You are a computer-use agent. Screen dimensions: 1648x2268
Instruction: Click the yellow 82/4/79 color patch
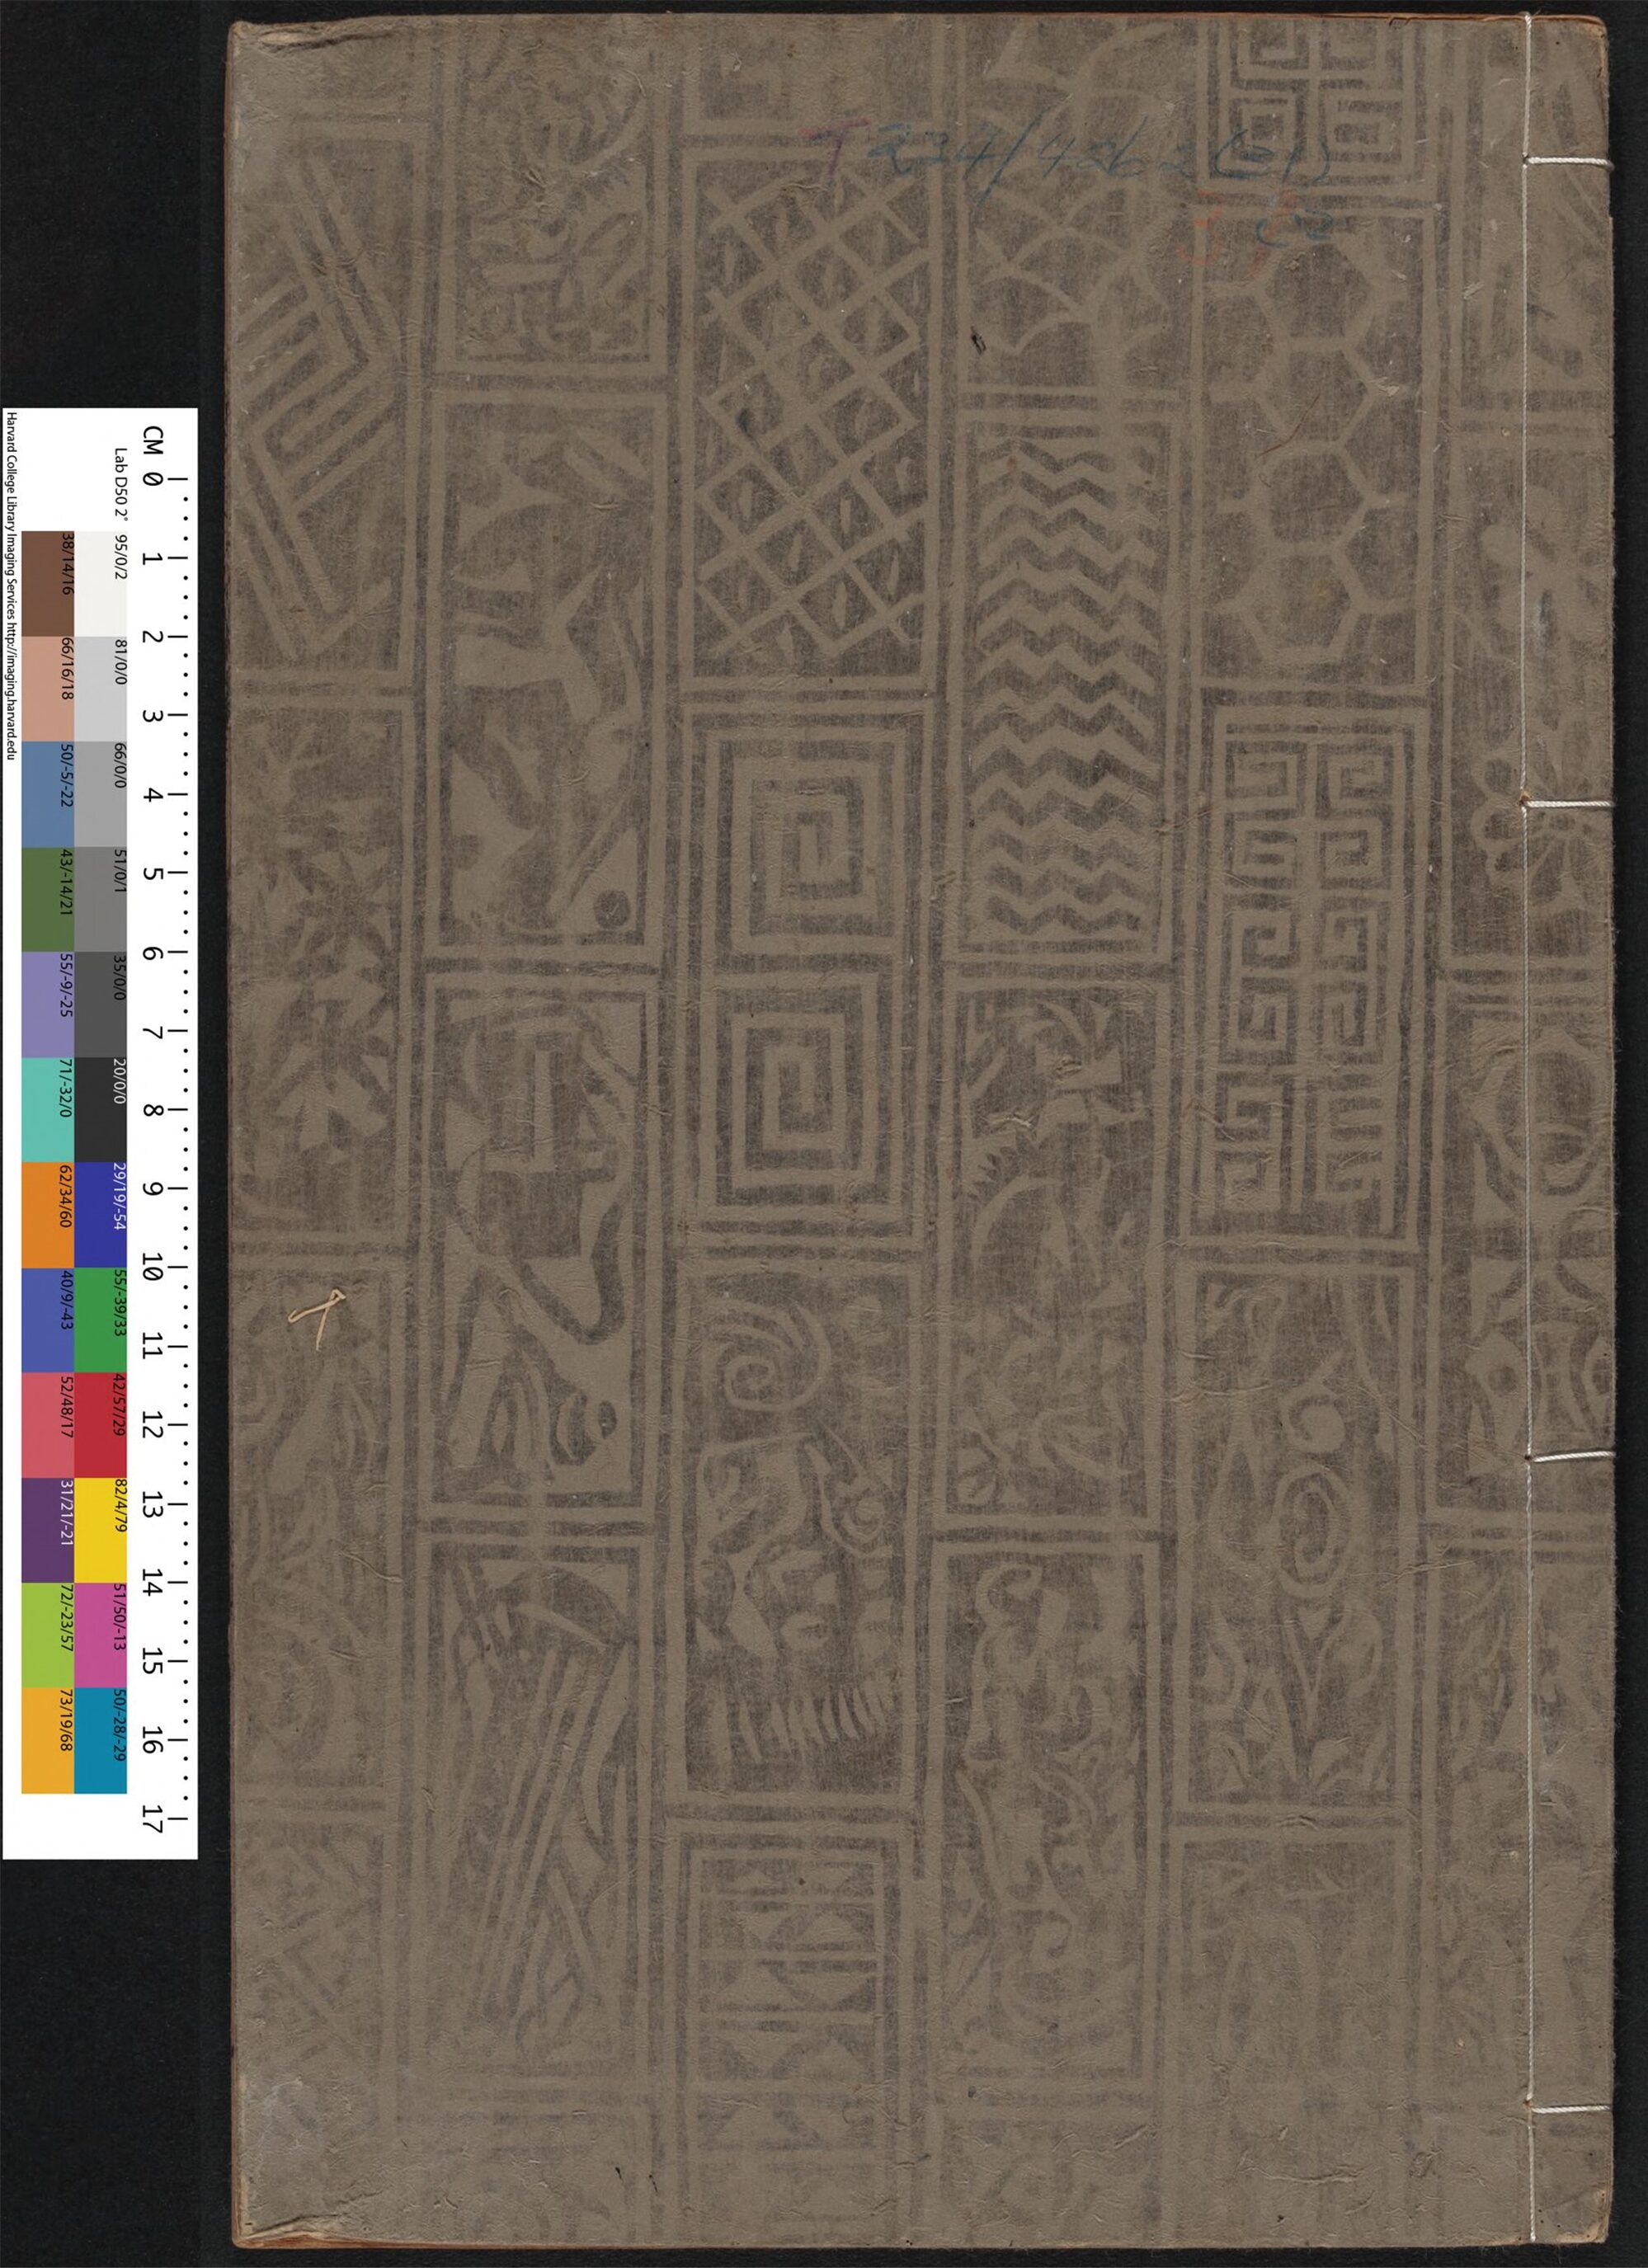tap(101, 1529)
